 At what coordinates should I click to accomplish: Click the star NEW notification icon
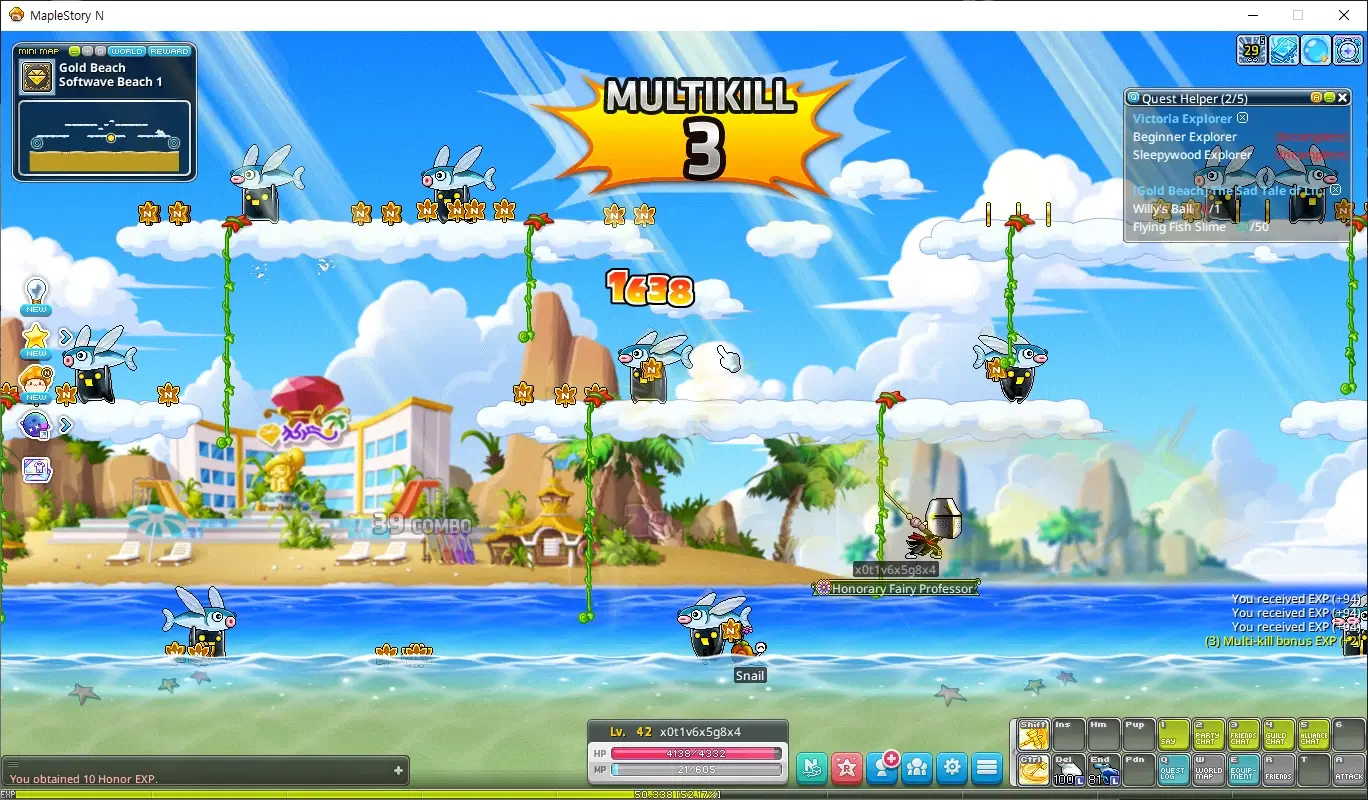point(36,340)
